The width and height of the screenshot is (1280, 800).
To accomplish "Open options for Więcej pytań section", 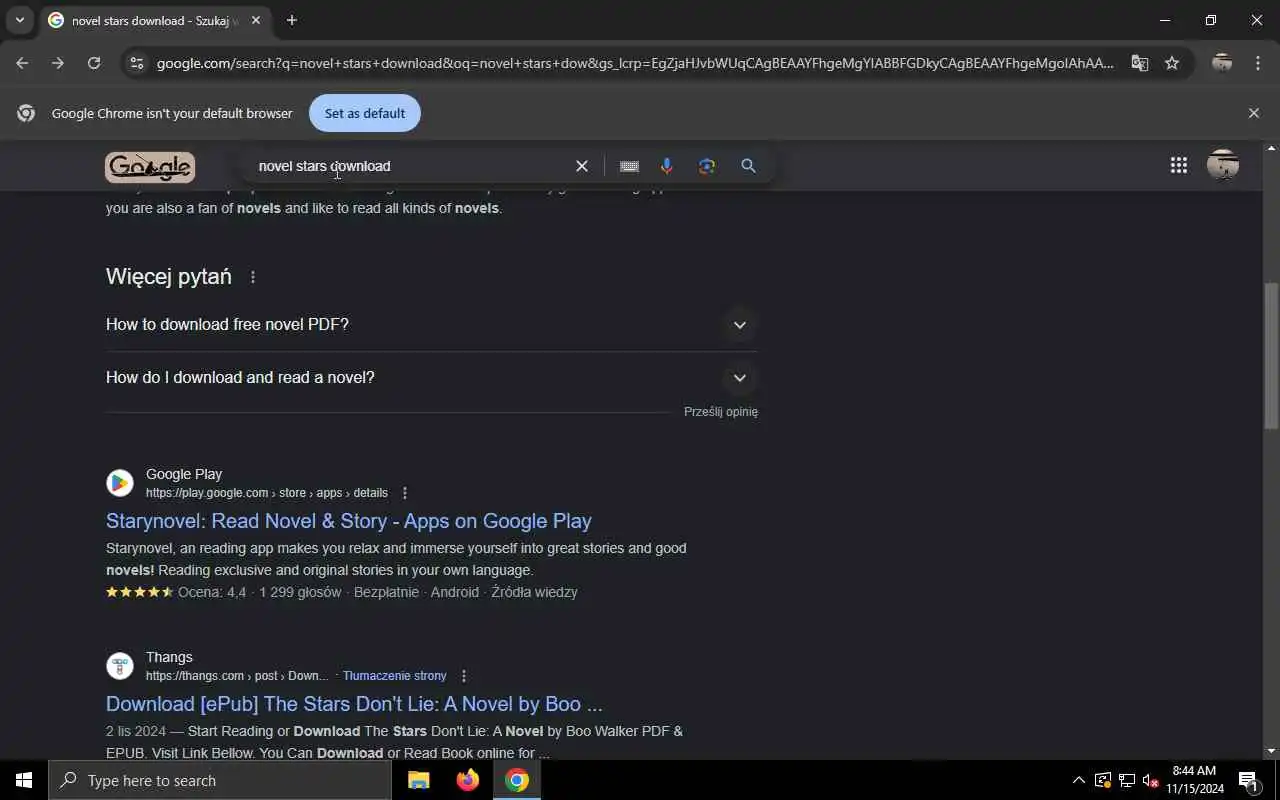I will coord(253,277).
